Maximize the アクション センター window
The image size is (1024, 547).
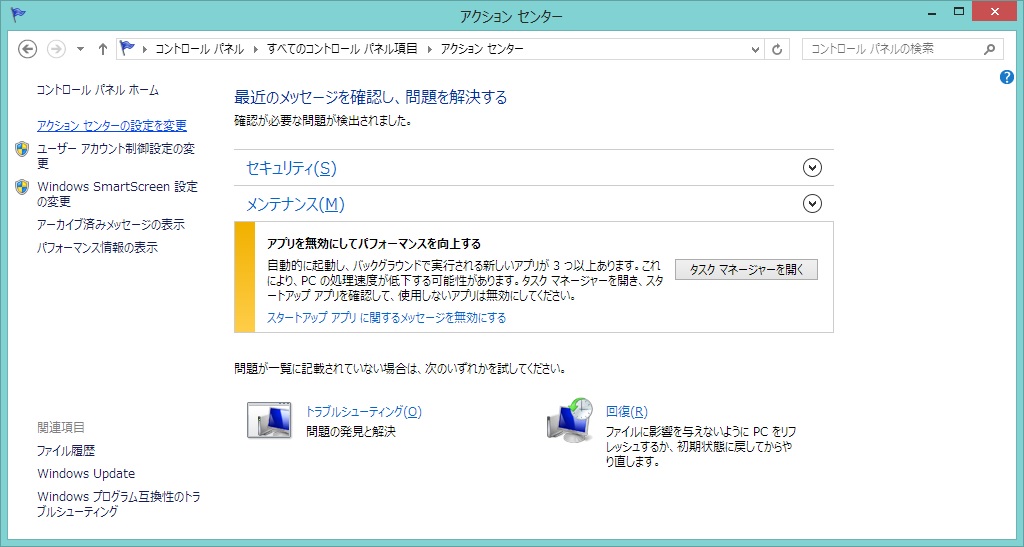coord(959,12)
